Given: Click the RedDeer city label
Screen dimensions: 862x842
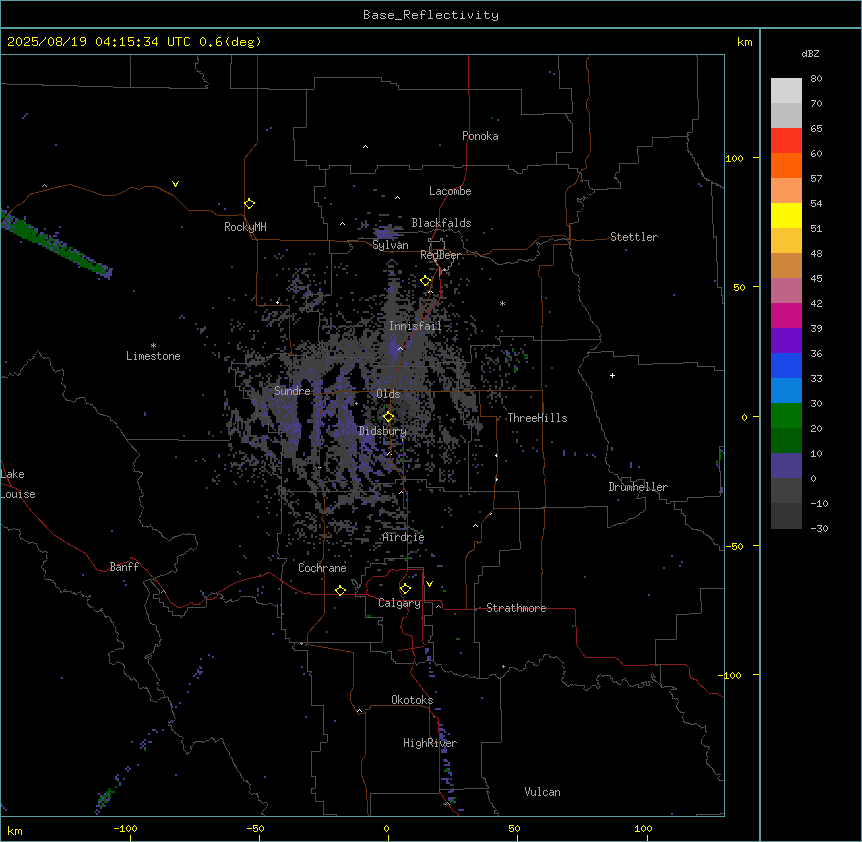Looking at the screenshot, I should point(441,255).
